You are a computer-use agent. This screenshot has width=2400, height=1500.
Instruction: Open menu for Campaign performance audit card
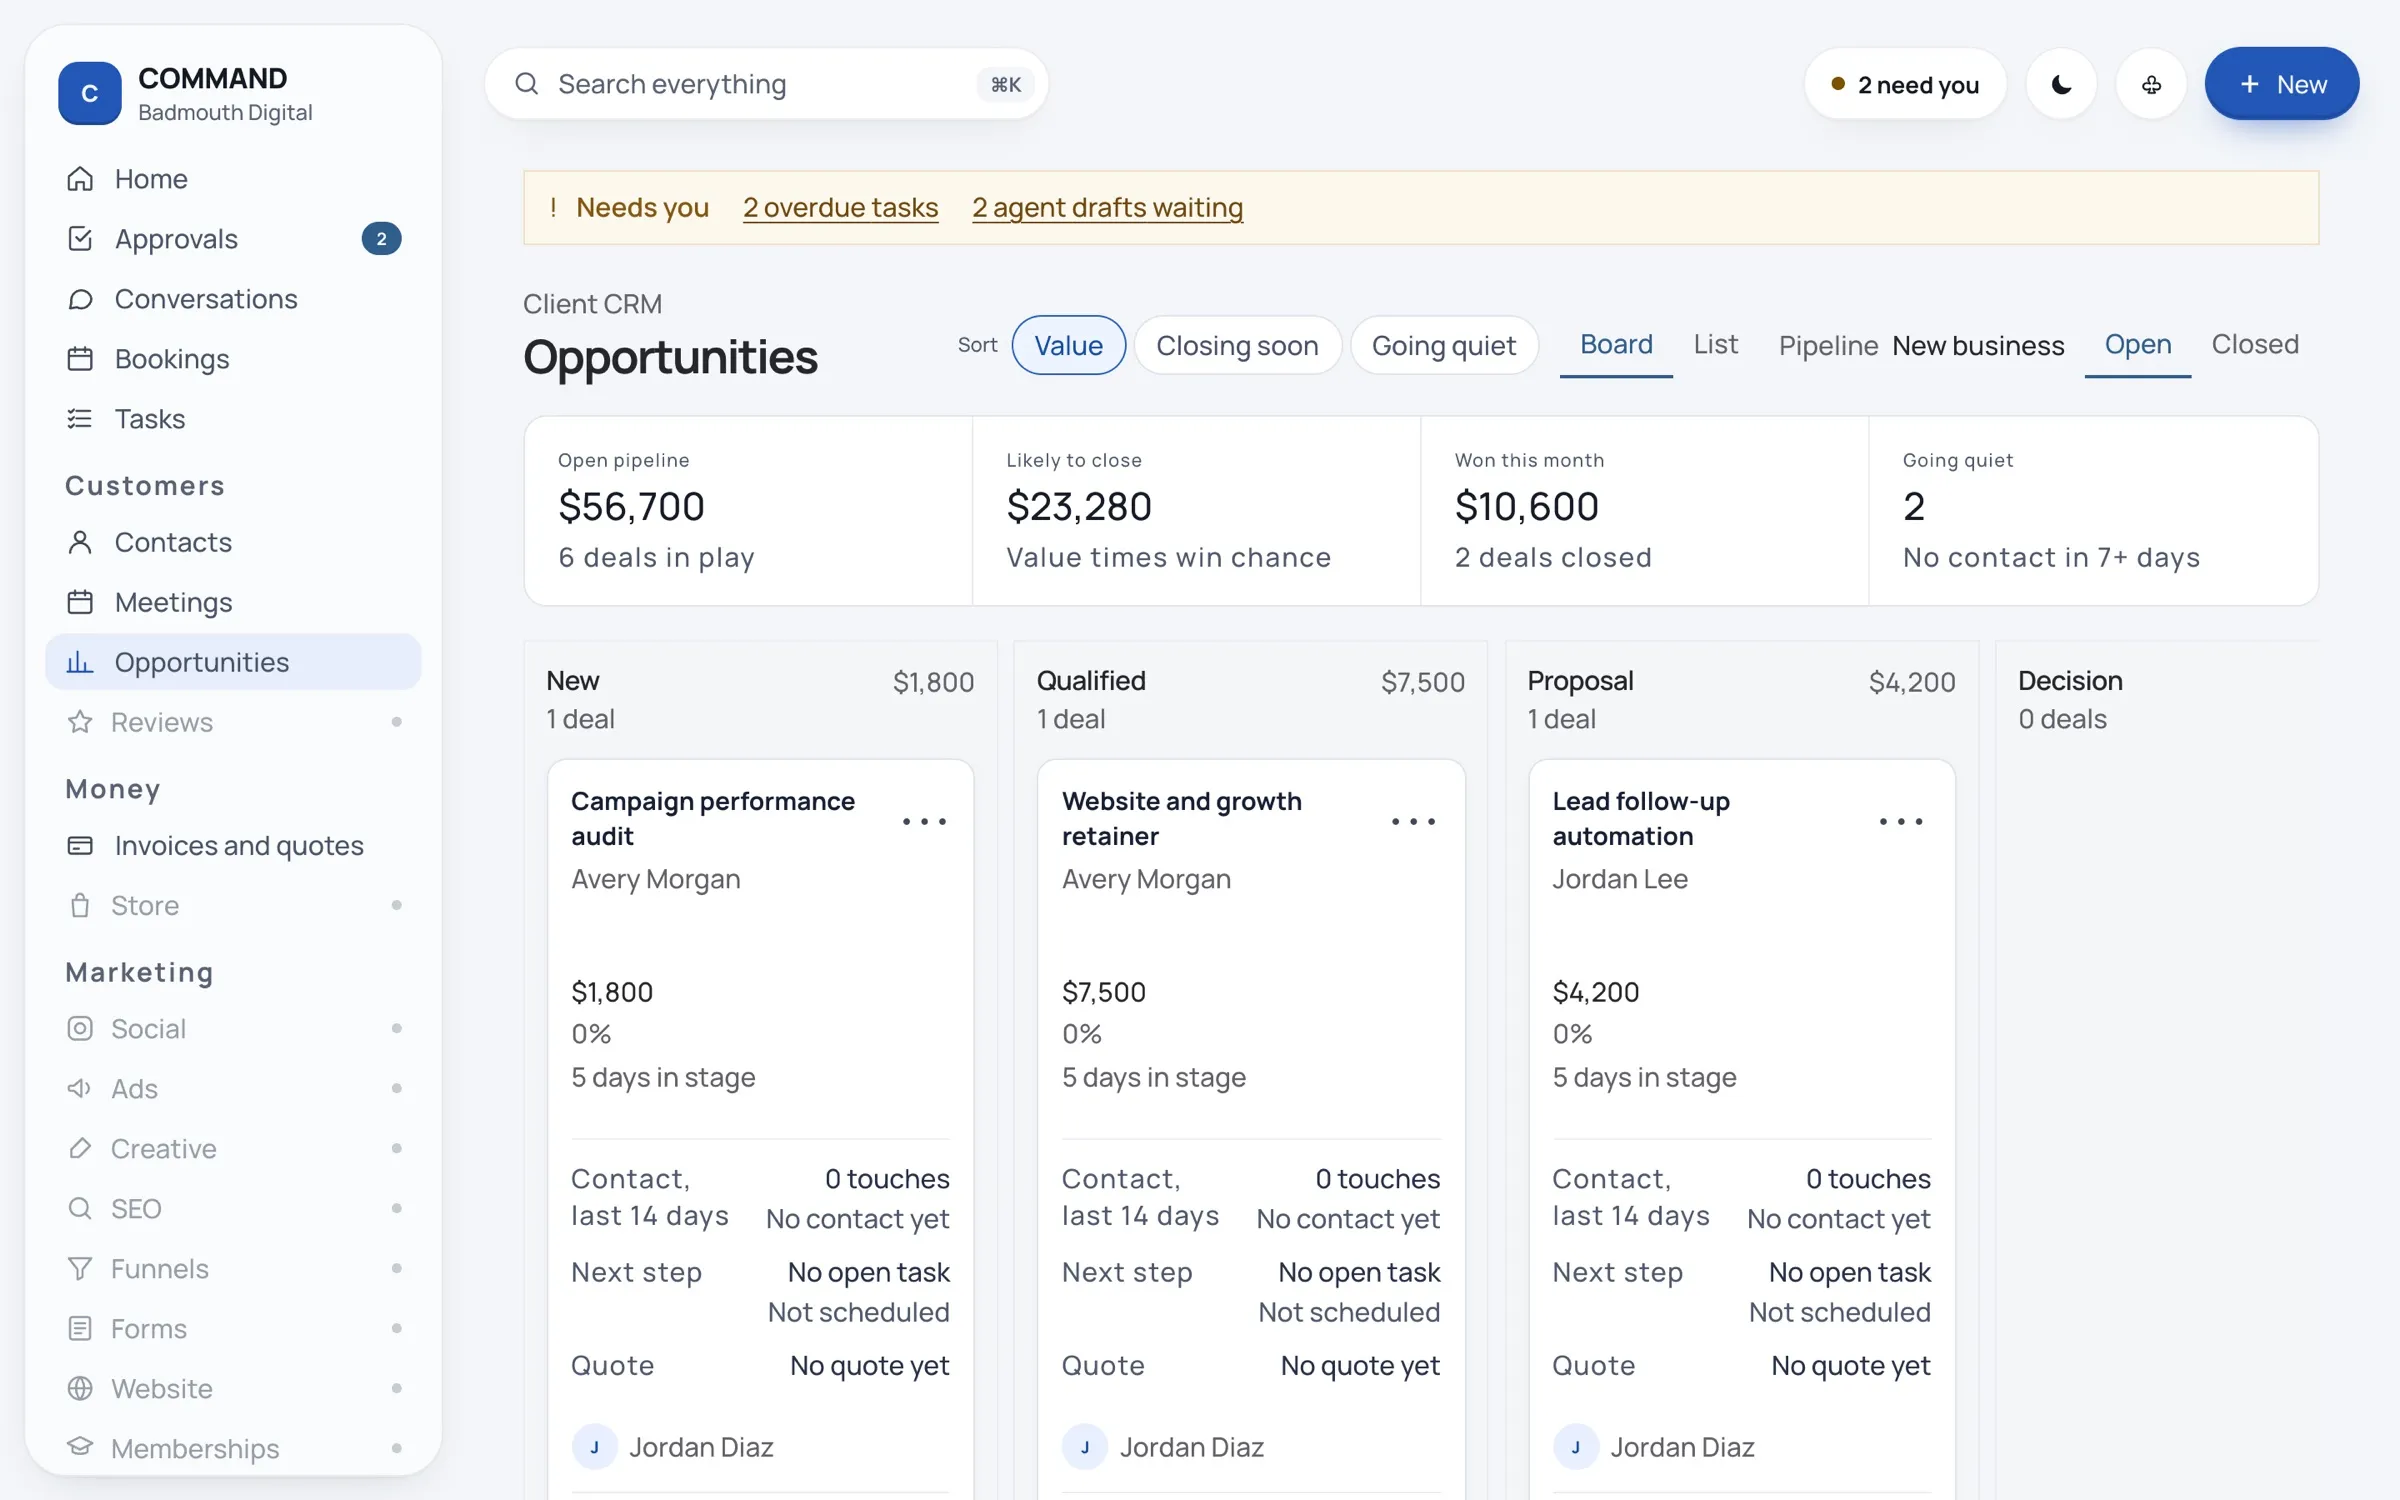click(x=924, y=822)
